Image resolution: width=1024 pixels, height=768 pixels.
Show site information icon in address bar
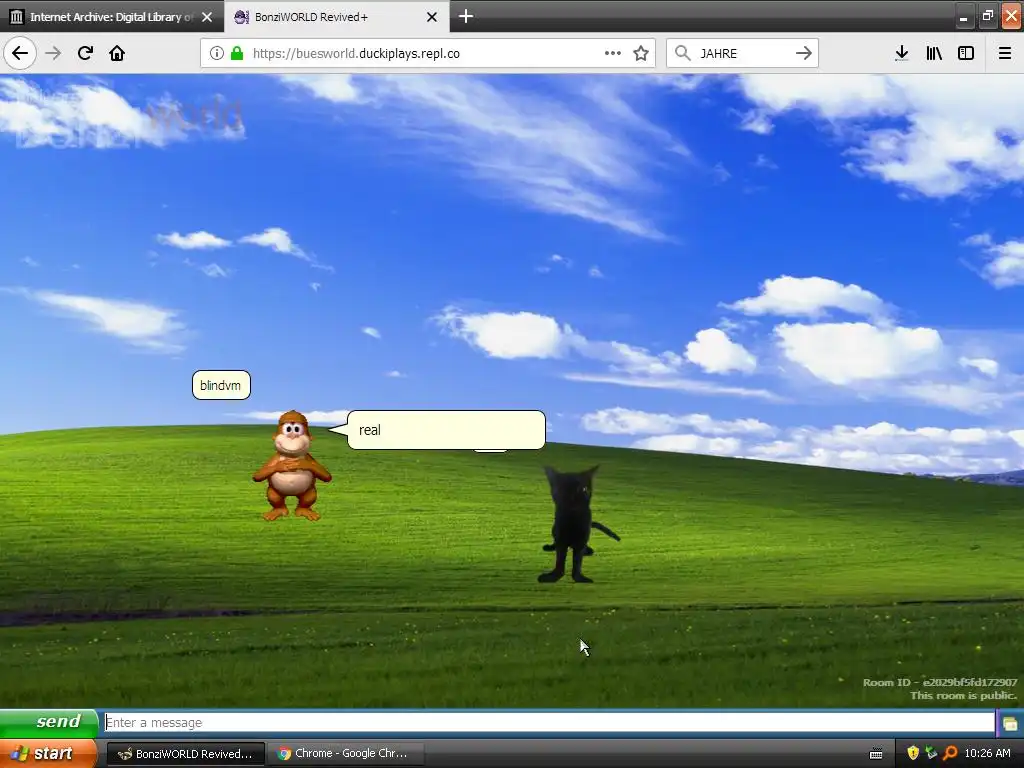(216, 53)
